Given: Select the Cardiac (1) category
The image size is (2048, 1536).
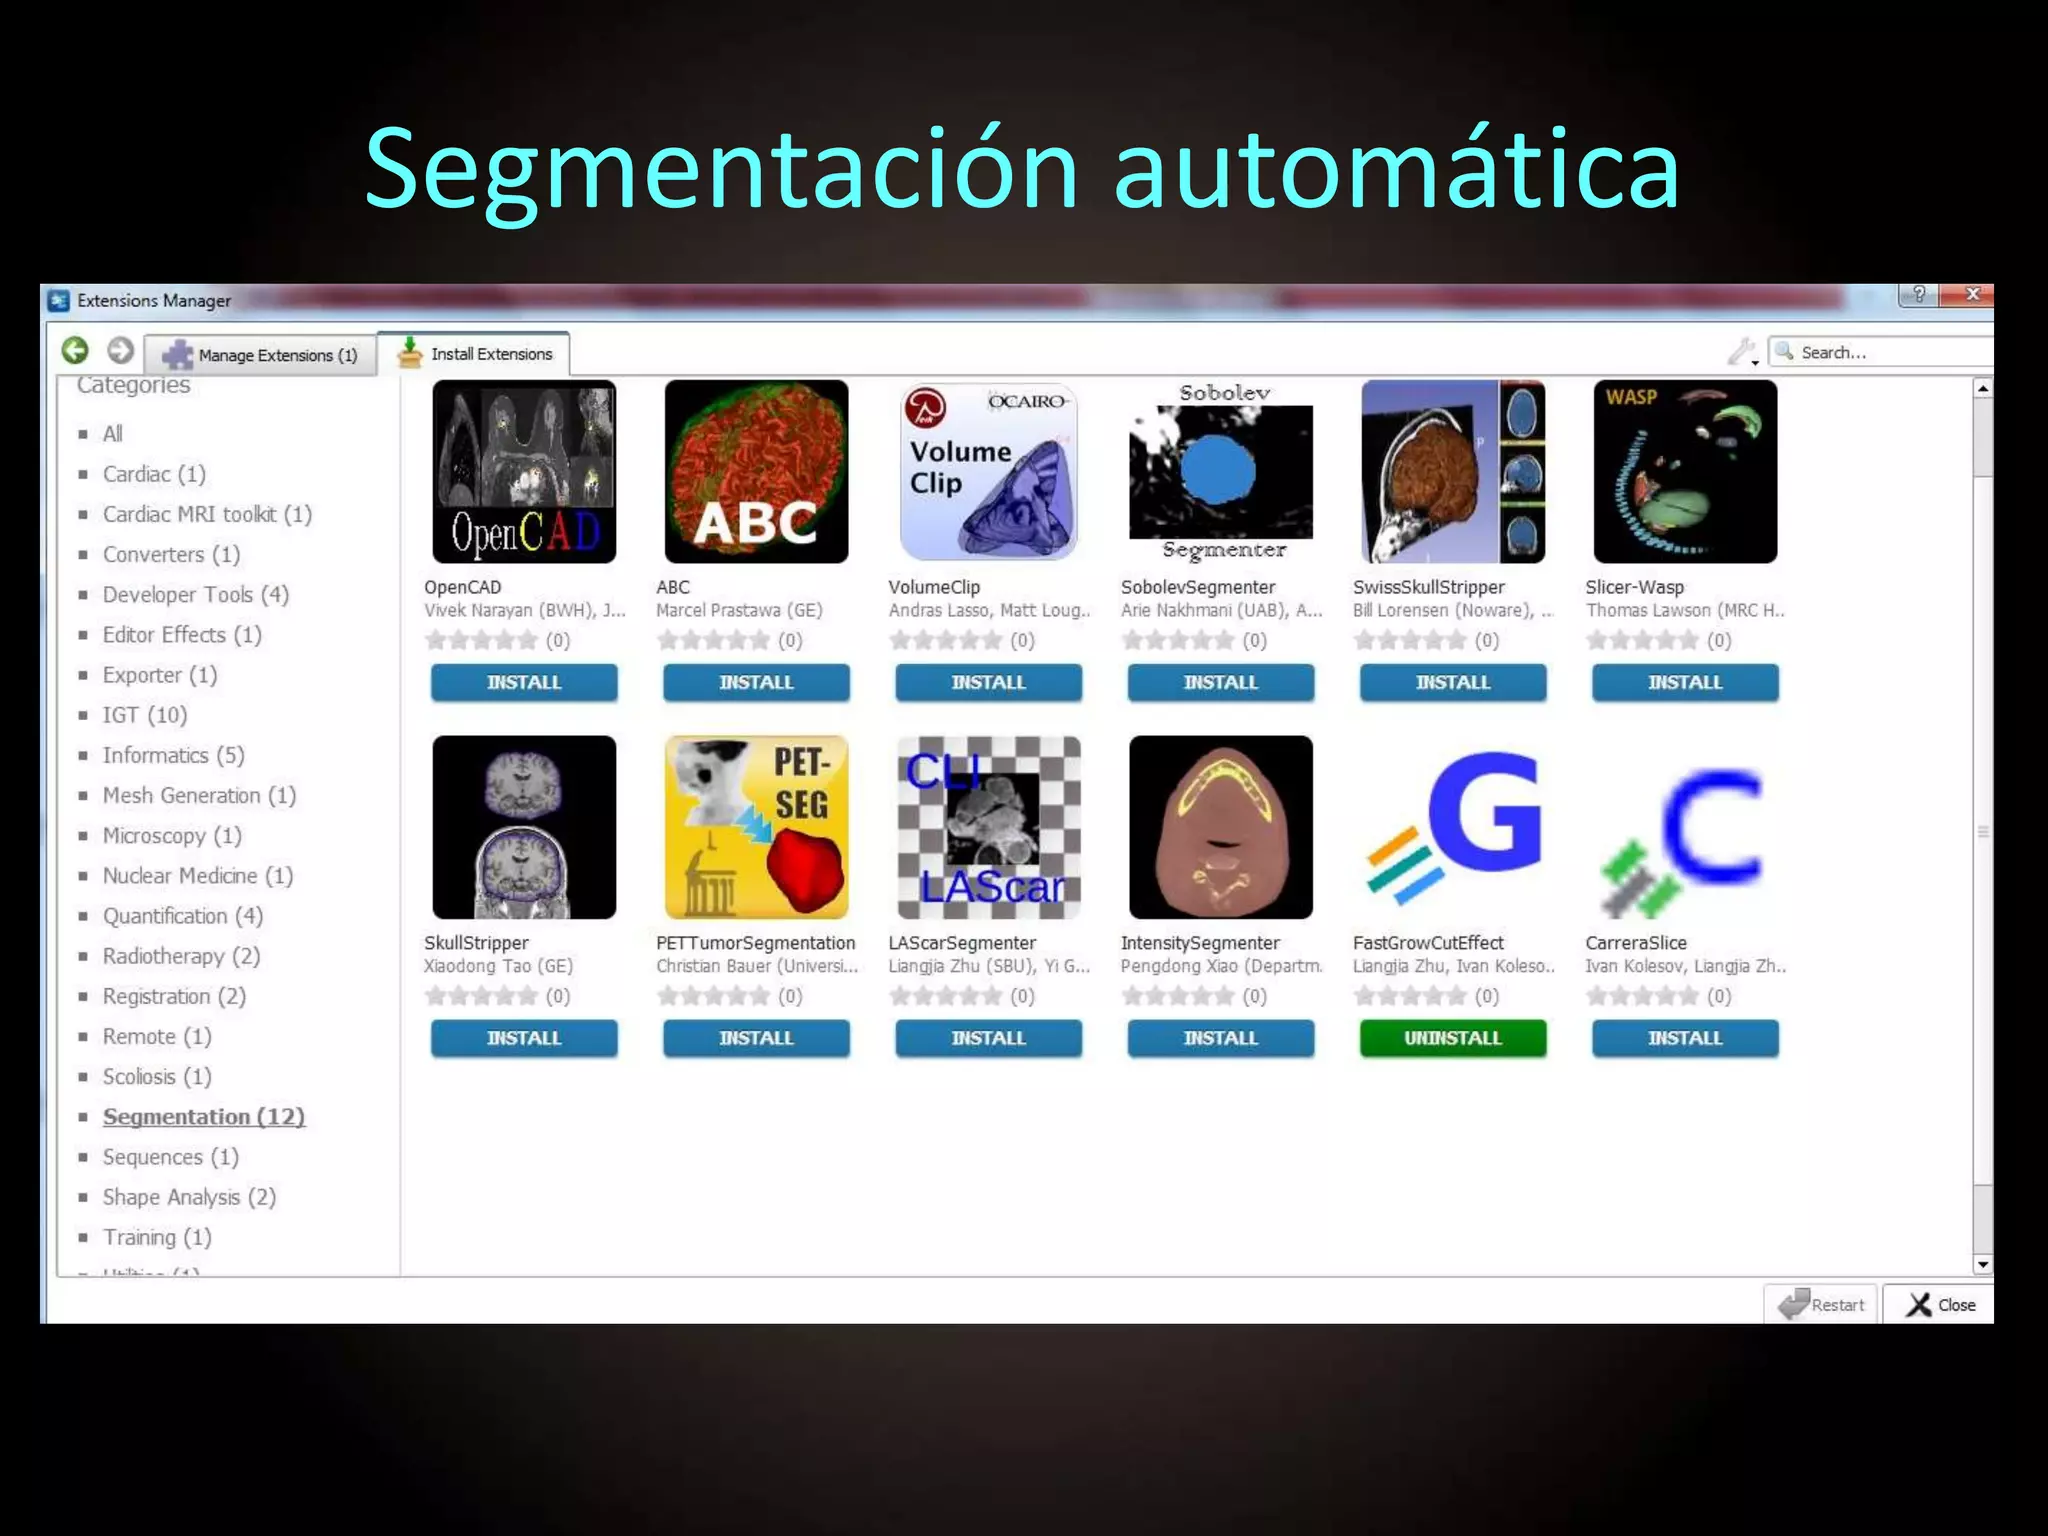Looking at the screenshot, I should coord(154,474).
